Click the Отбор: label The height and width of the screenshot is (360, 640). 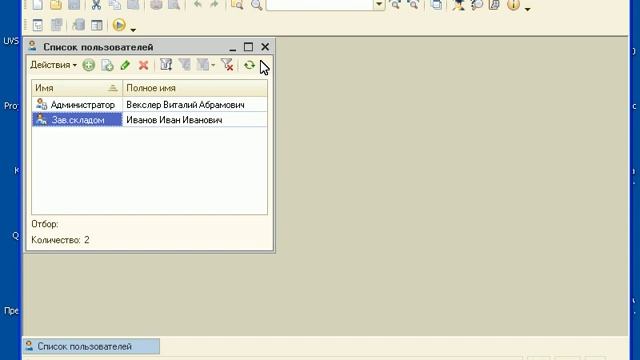click(45, 224)
